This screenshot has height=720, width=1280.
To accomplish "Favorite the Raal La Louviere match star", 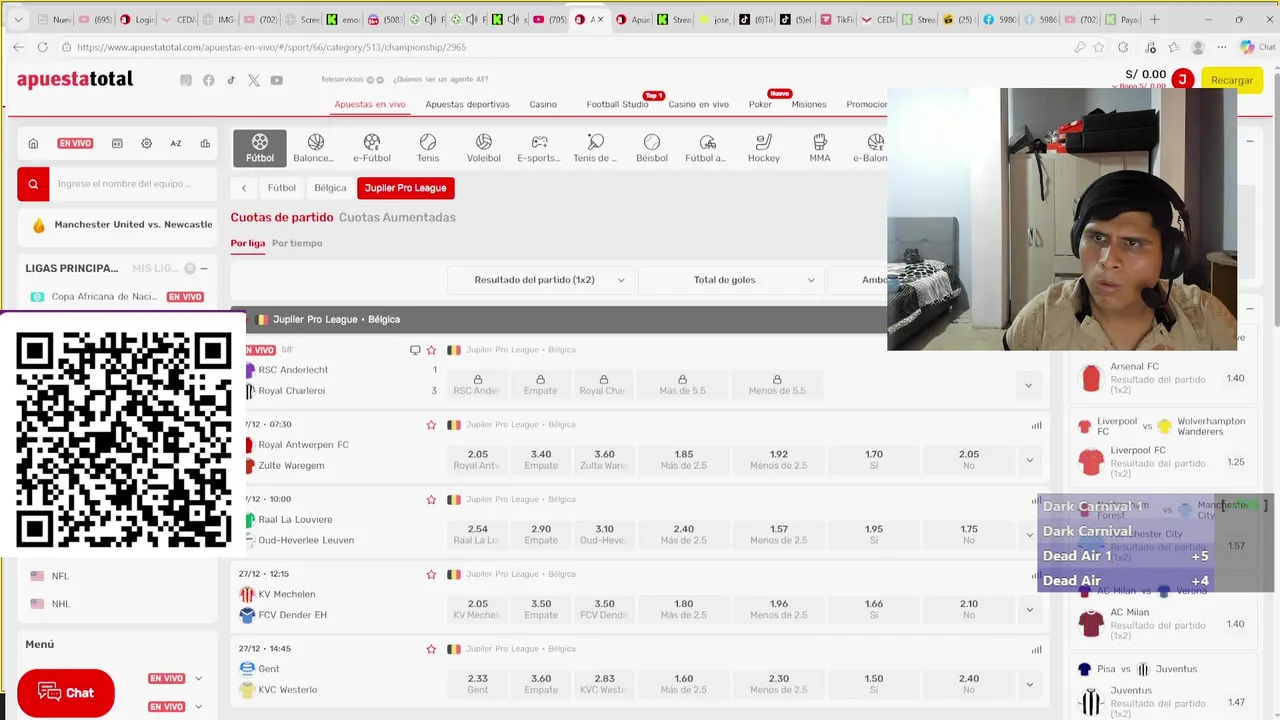I will pyautogui.click(x=431, y=499).
